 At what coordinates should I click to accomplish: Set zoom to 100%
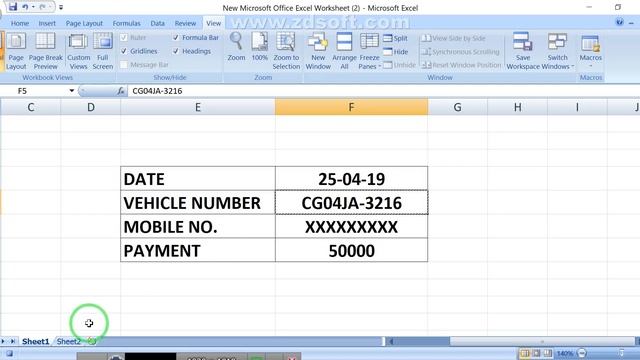(x=260, y=47)
